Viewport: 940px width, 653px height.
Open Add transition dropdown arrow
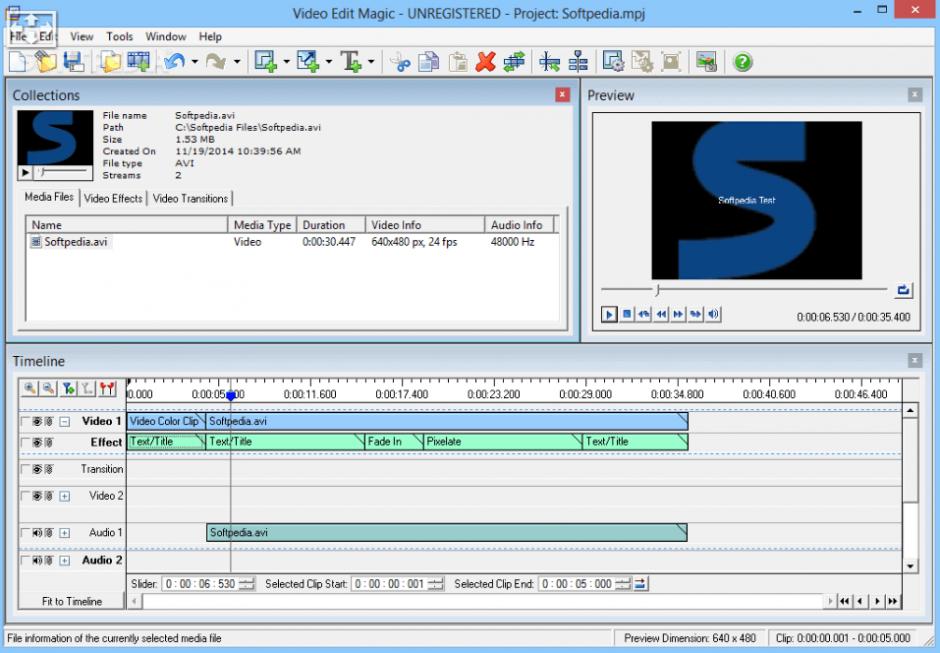(329, 62)
